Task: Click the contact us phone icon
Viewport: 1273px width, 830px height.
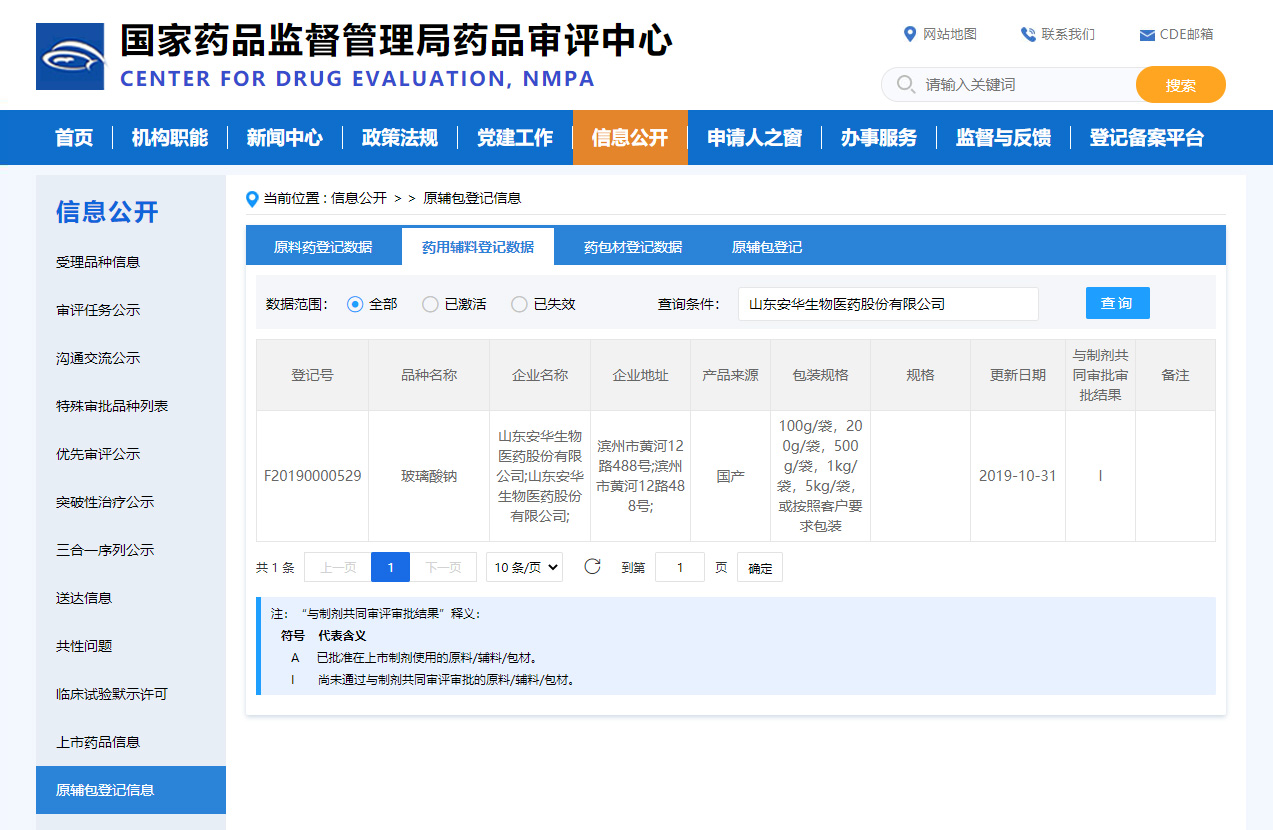Action: point(1028,34)
